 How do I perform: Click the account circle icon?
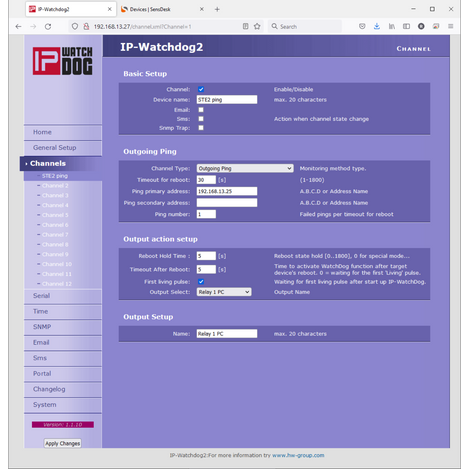421,26
